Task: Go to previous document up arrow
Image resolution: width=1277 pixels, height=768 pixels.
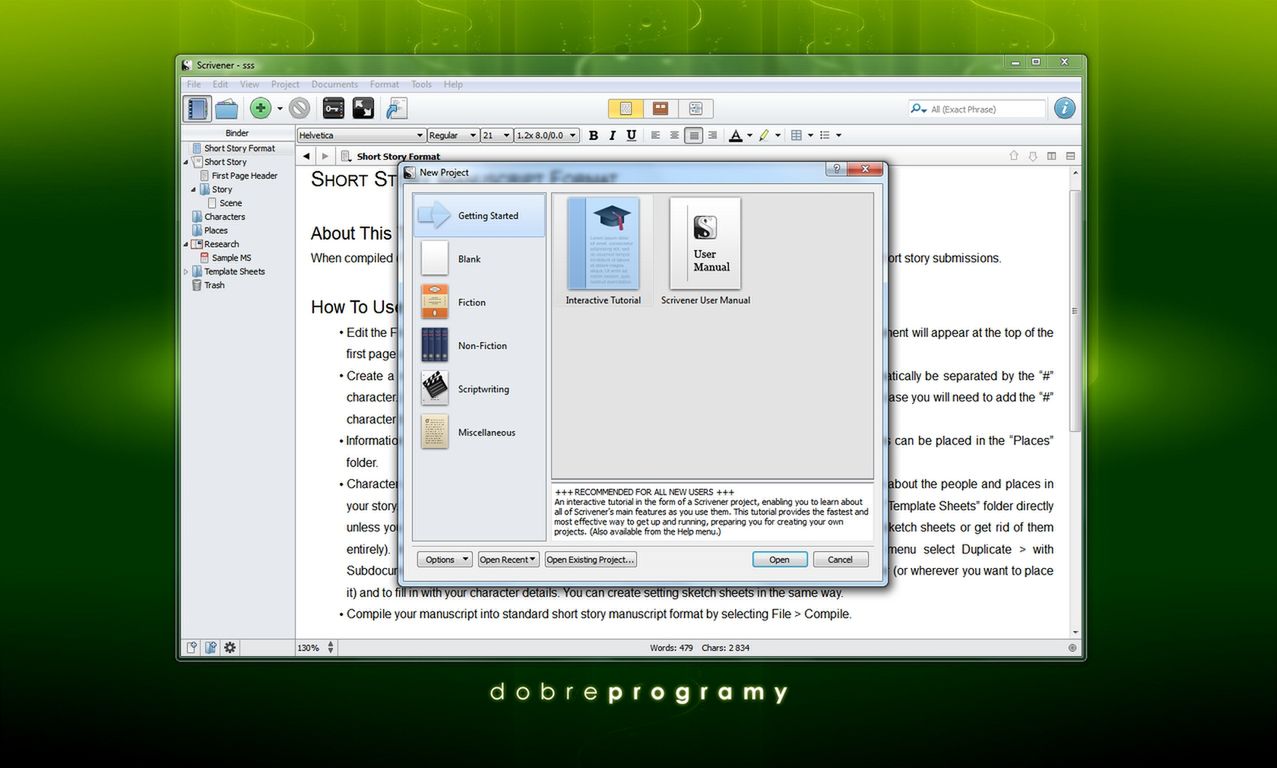Action: point(1013,156)
